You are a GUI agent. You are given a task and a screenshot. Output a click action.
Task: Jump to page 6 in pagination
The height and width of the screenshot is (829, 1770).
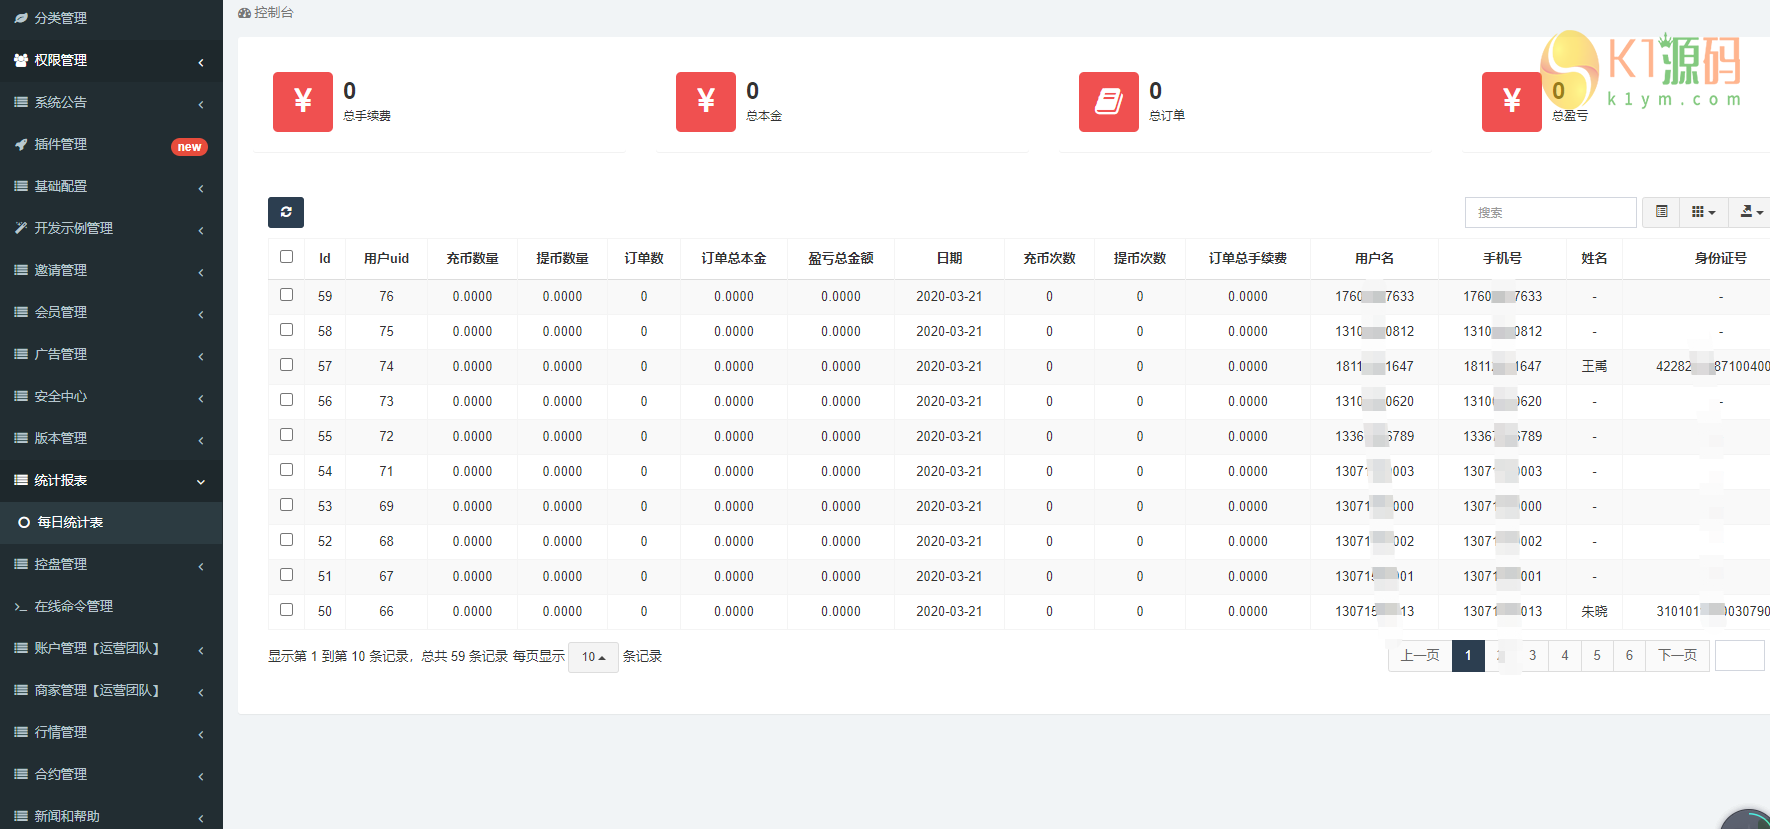point(1629,656)
